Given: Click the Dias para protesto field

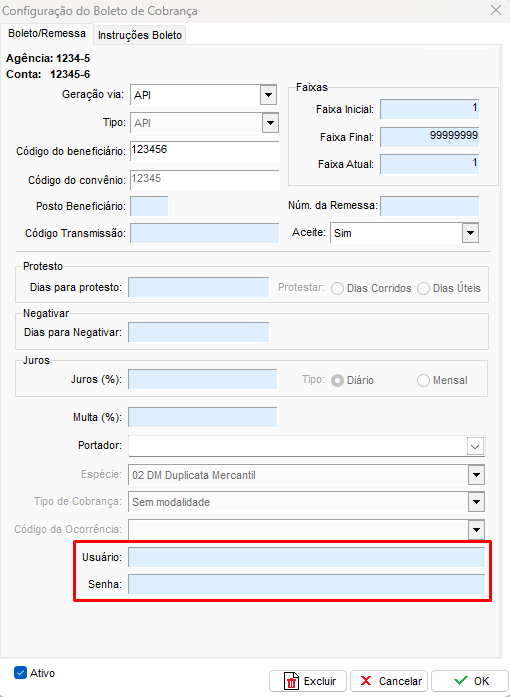Looking at the screenshot, I should pos(199,287).
